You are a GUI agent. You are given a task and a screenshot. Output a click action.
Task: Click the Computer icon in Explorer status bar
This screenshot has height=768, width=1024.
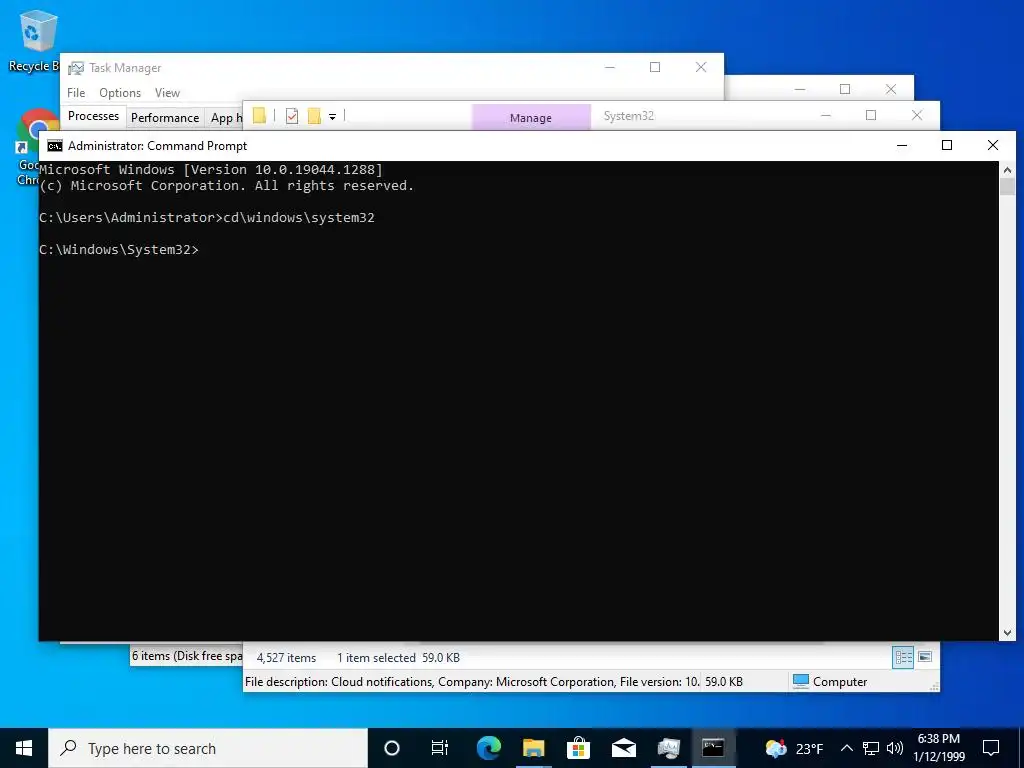[801, 681]
